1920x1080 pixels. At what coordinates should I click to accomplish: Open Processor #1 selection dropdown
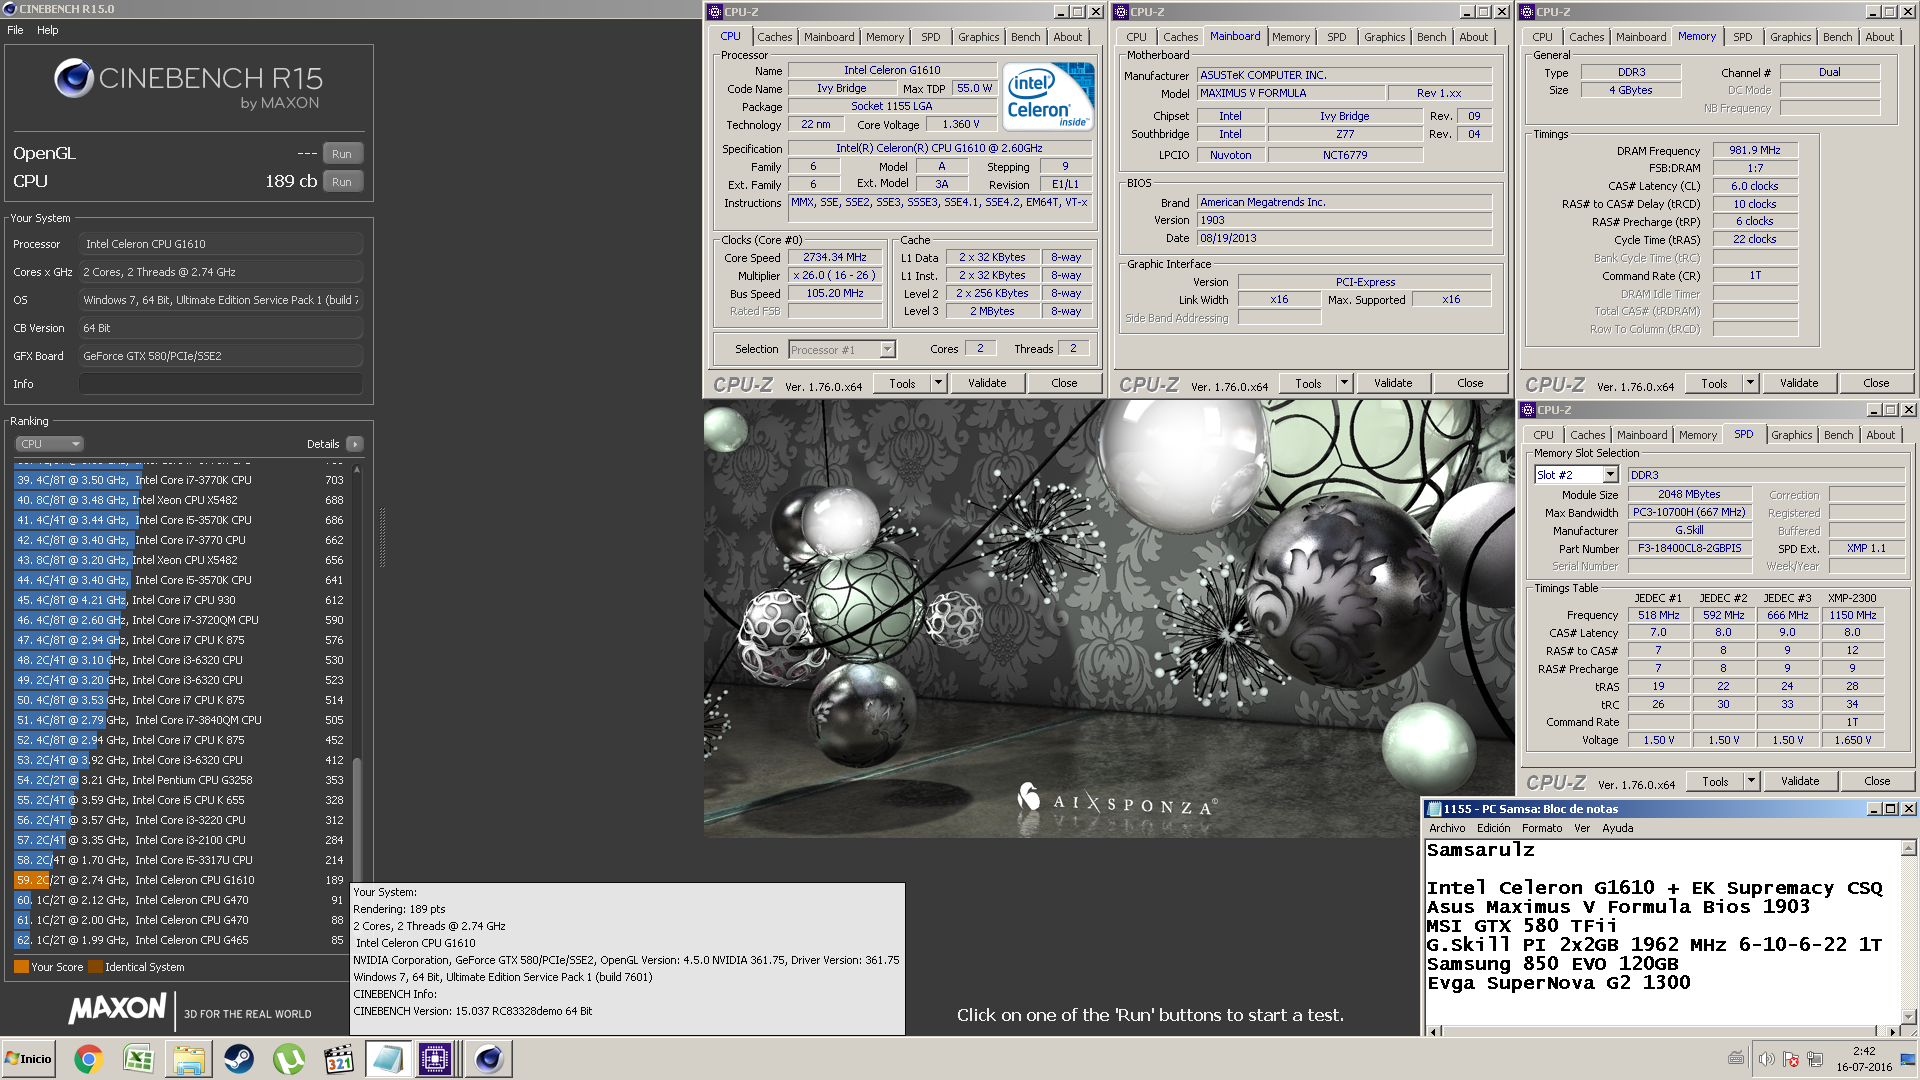[842, 349]
